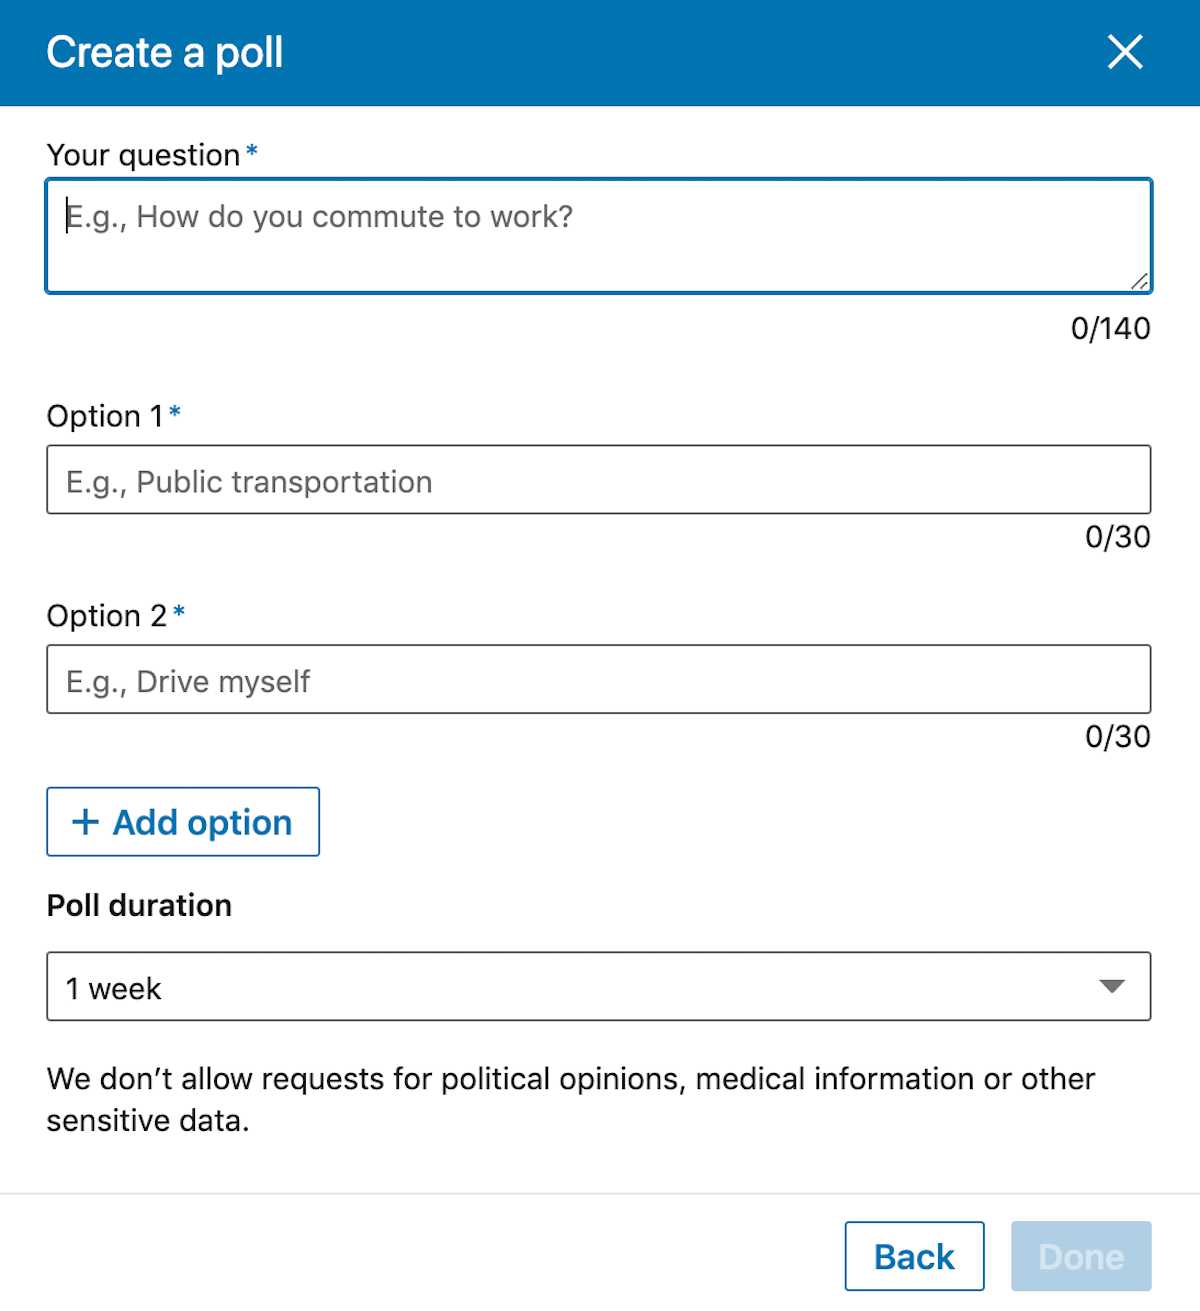The height and width of the screenshot is (1311, 1200).
Task: Click the Option 1 input field
Action: coord(598,480)
